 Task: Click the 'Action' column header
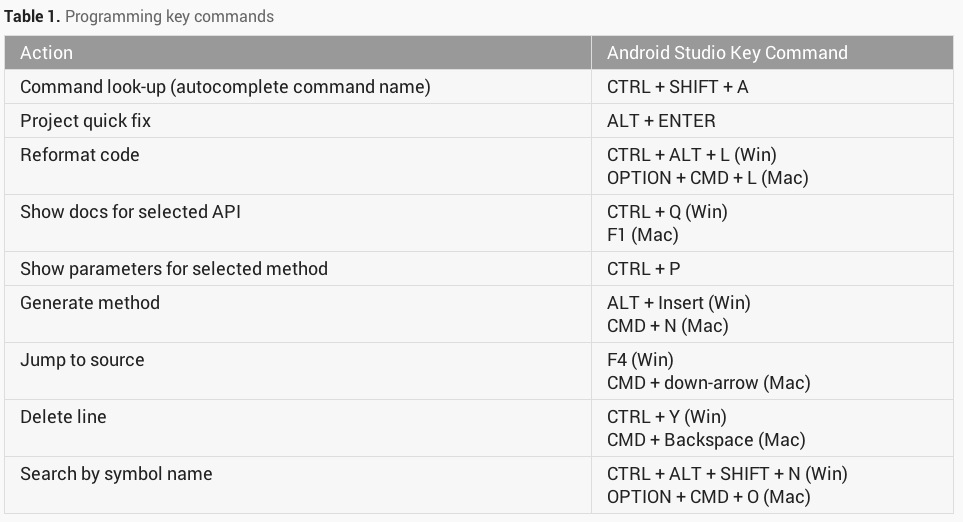pyautogui.click(x=47, y=53)
